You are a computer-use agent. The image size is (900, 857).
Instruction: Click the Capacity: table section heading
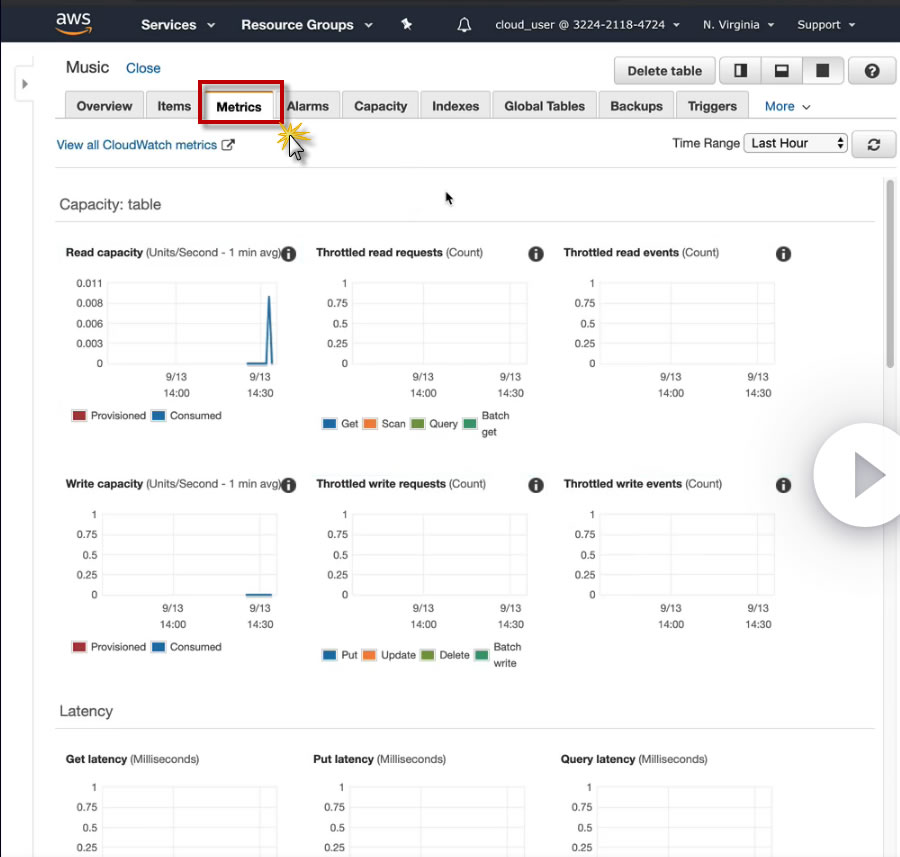coord(110,204)
